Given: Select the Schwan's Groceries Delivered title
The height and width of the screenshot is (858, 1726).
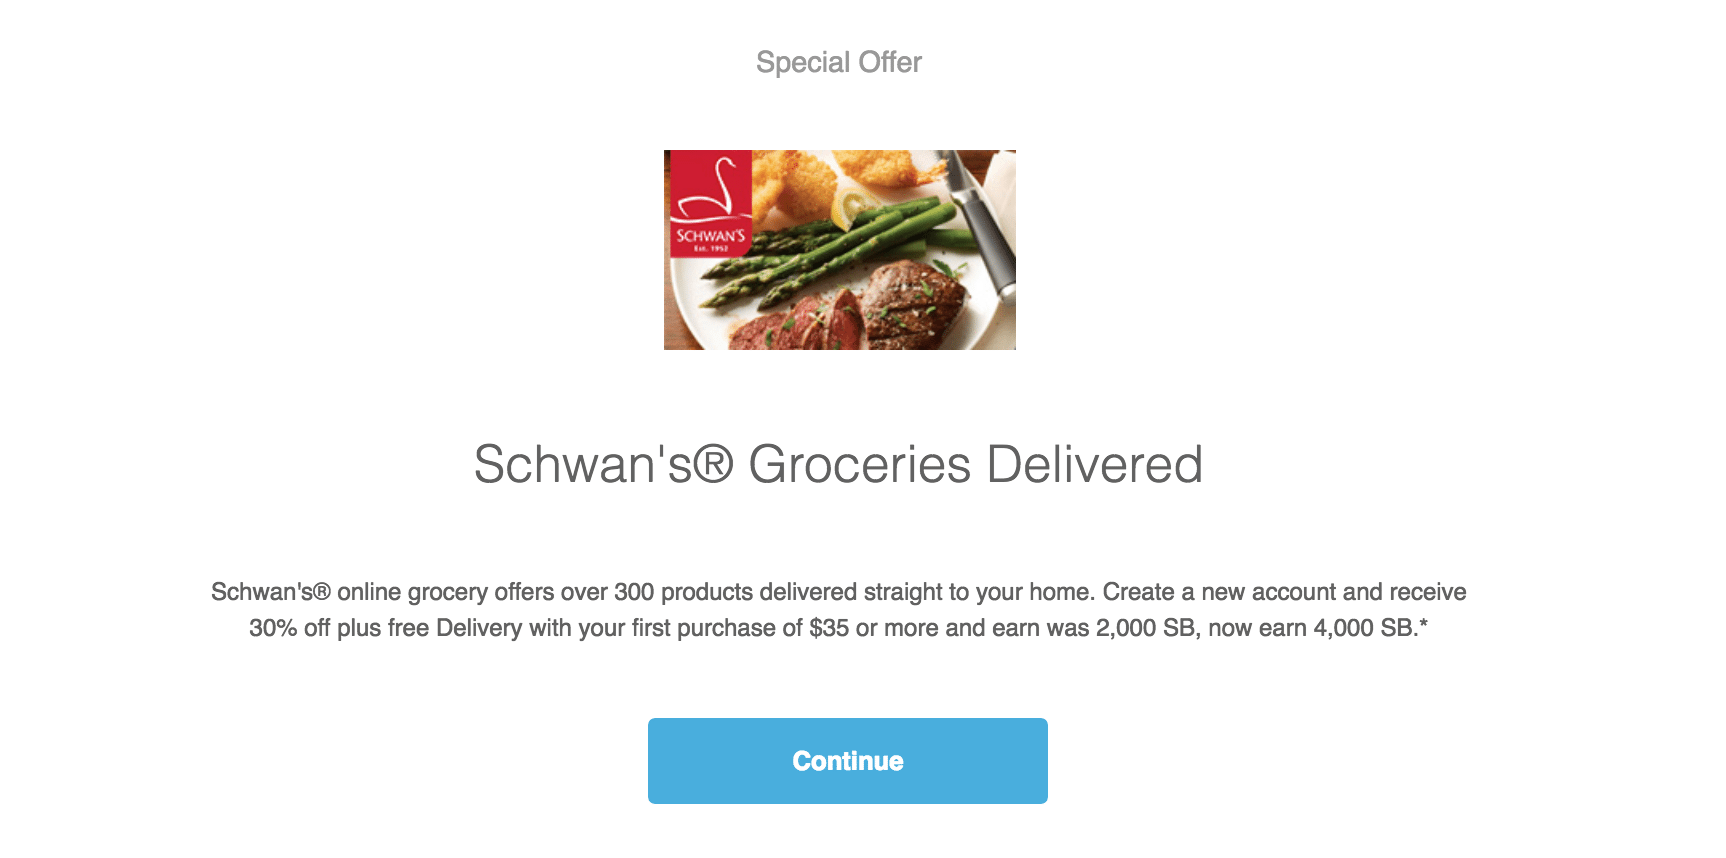Looking at the screenshot, I should 838,464.
